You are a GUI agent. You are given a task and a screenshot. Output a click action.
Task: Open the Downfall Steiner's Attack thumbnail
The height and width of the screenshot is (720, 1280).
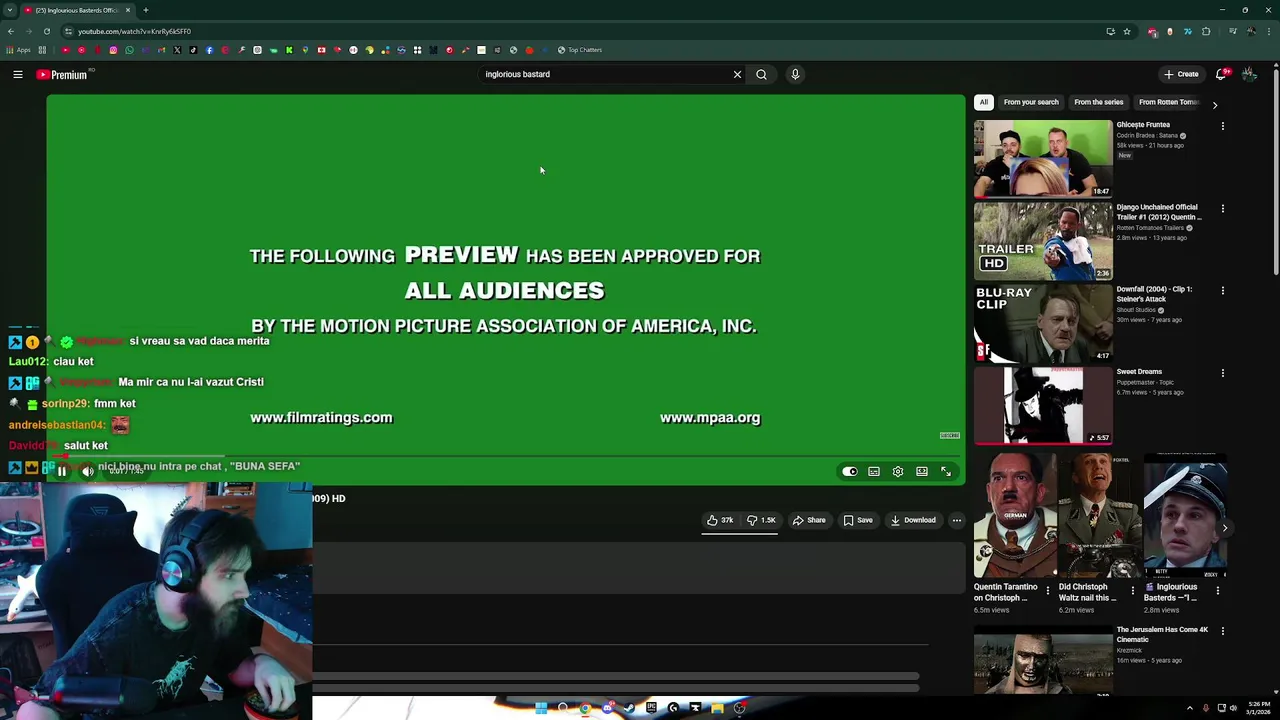pyautogui.click(x=1043, y=323)
